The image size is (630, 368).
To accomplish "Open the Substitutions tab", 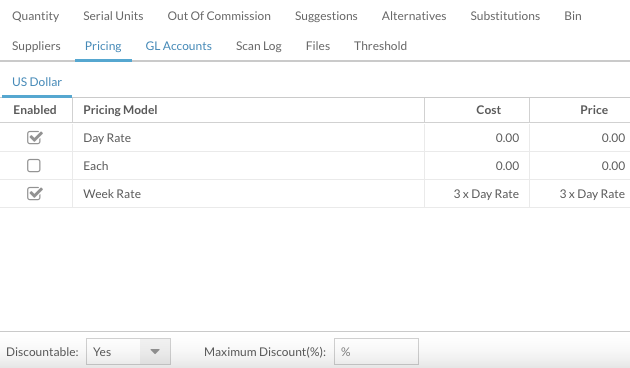I will [x=505, y=16].
